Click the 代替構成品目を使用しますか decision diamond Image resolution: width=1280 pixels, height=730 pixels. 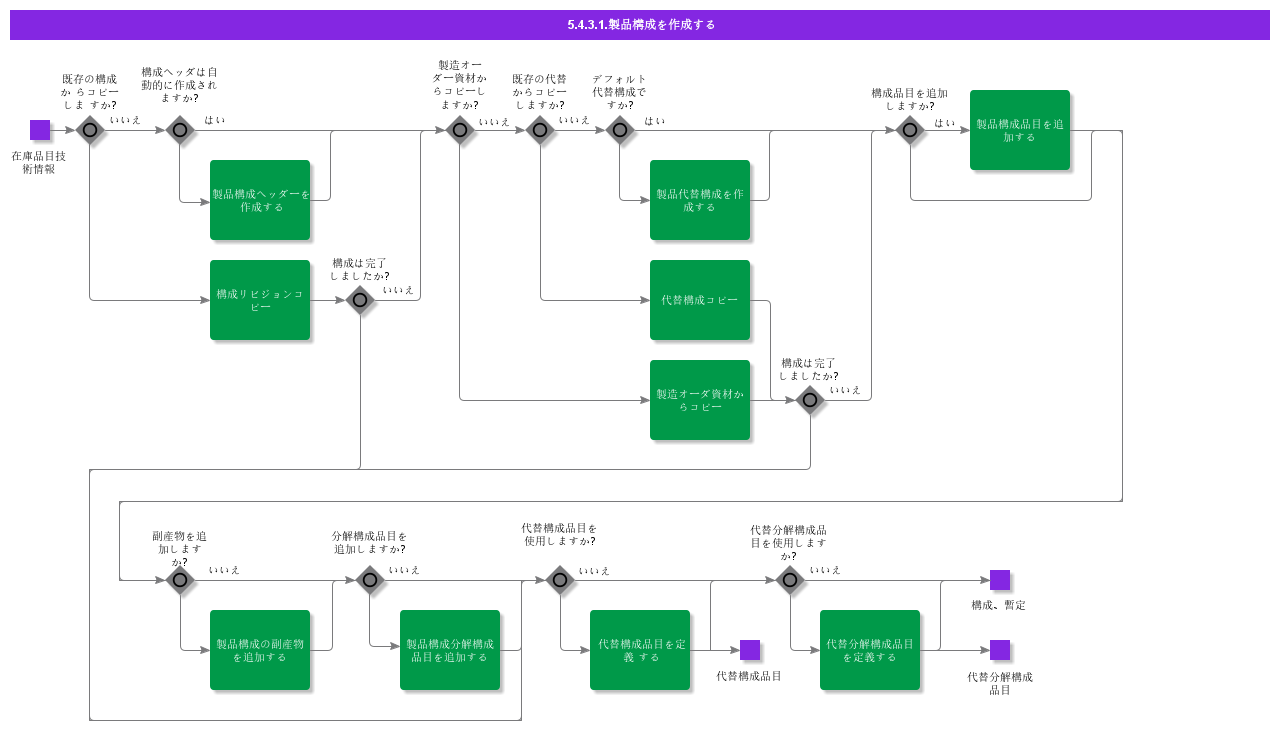coord(560,580)
